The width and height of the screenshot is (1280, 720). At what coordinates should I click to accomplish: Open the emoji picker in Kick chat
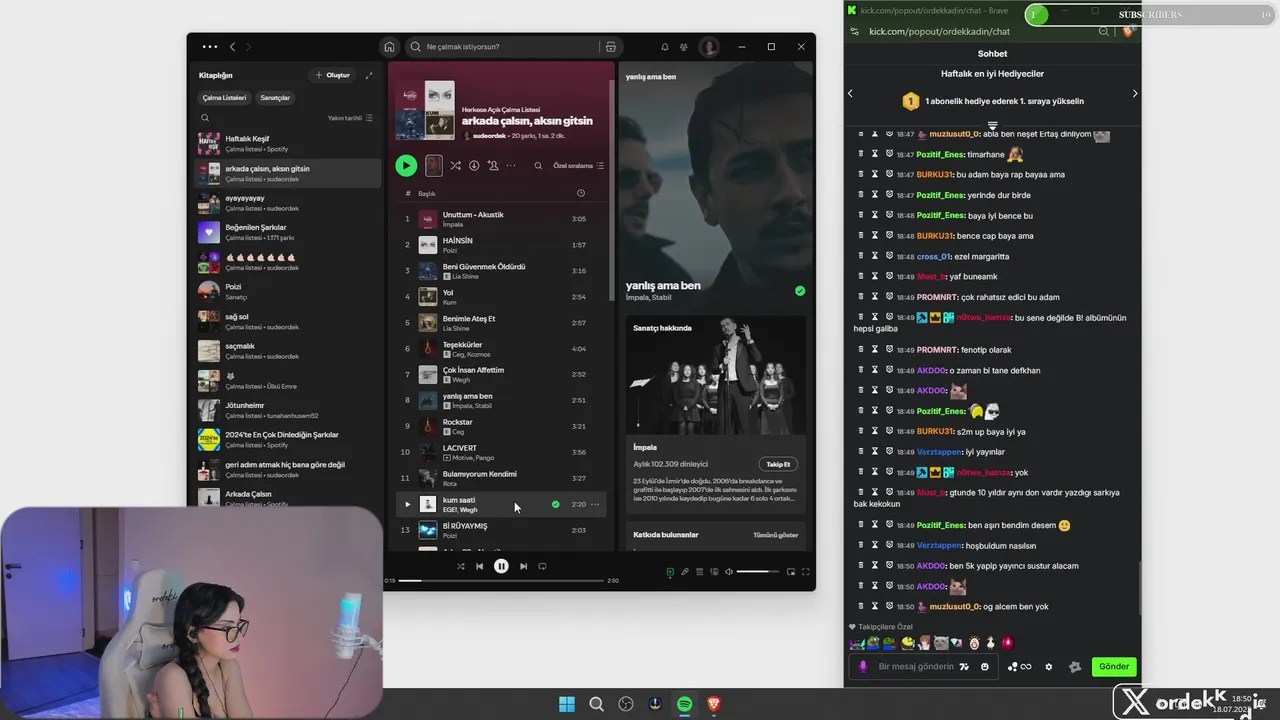pyautogui.click(x=985, y=666)
